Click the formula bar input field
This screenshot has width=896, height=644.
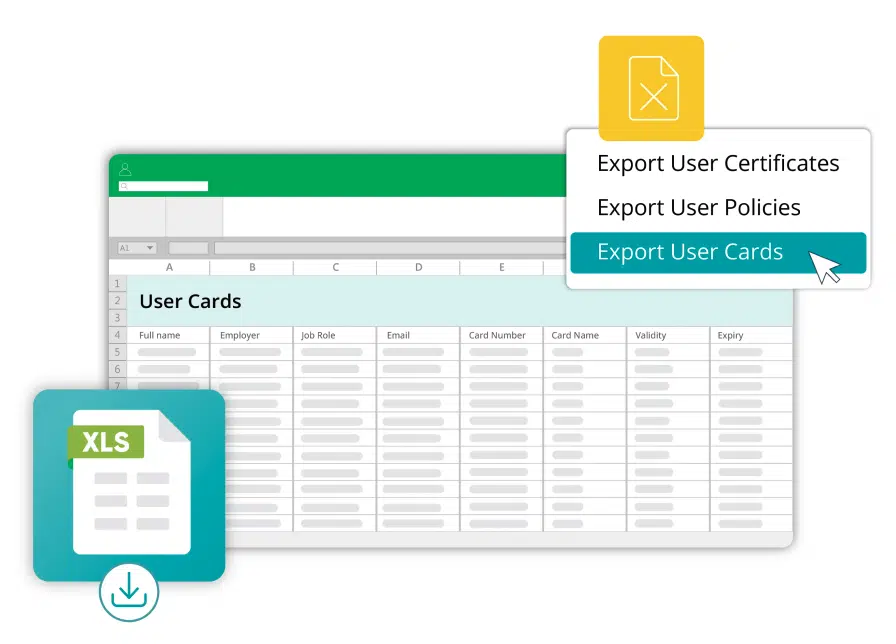pyautogui.click(x=390, y=248)
